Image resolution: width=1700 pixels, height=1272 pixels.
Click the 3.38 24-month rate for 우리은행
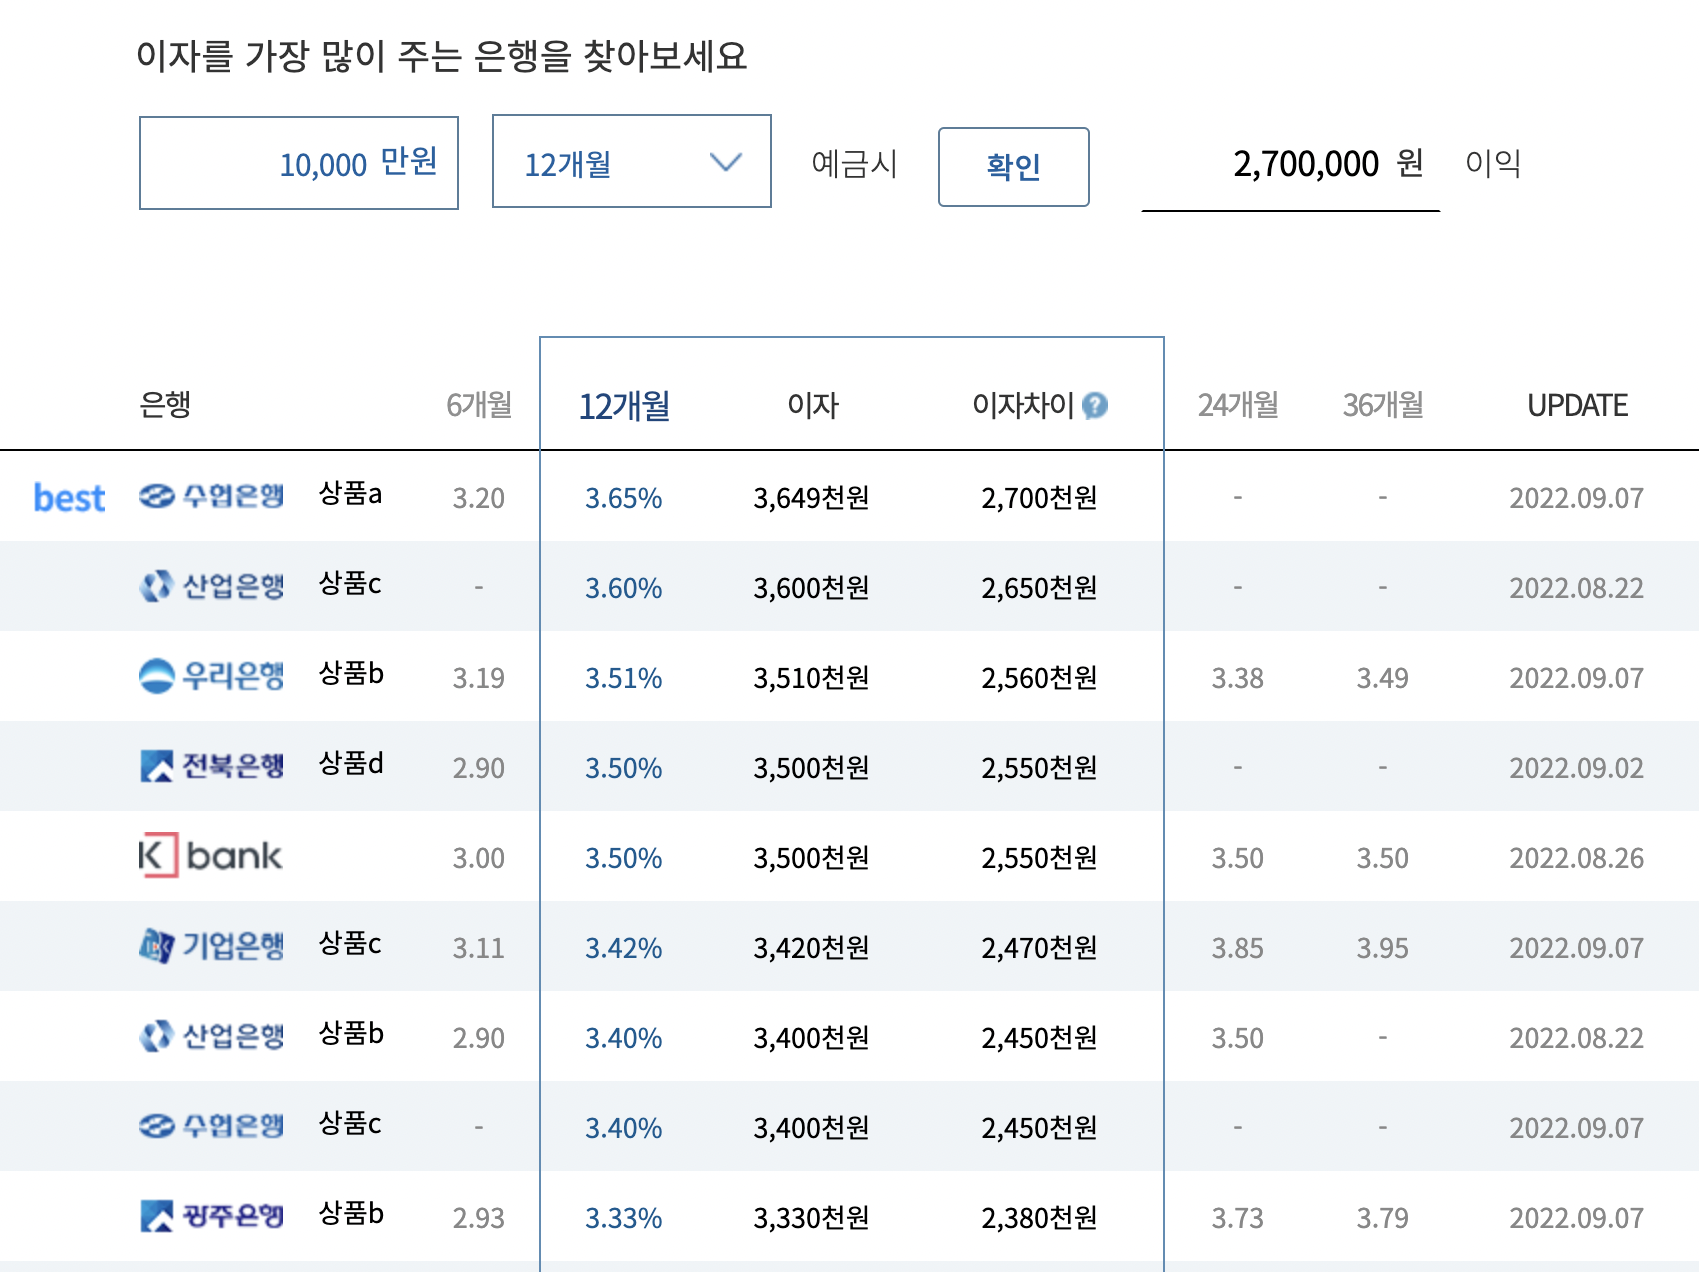(1238, 678)
